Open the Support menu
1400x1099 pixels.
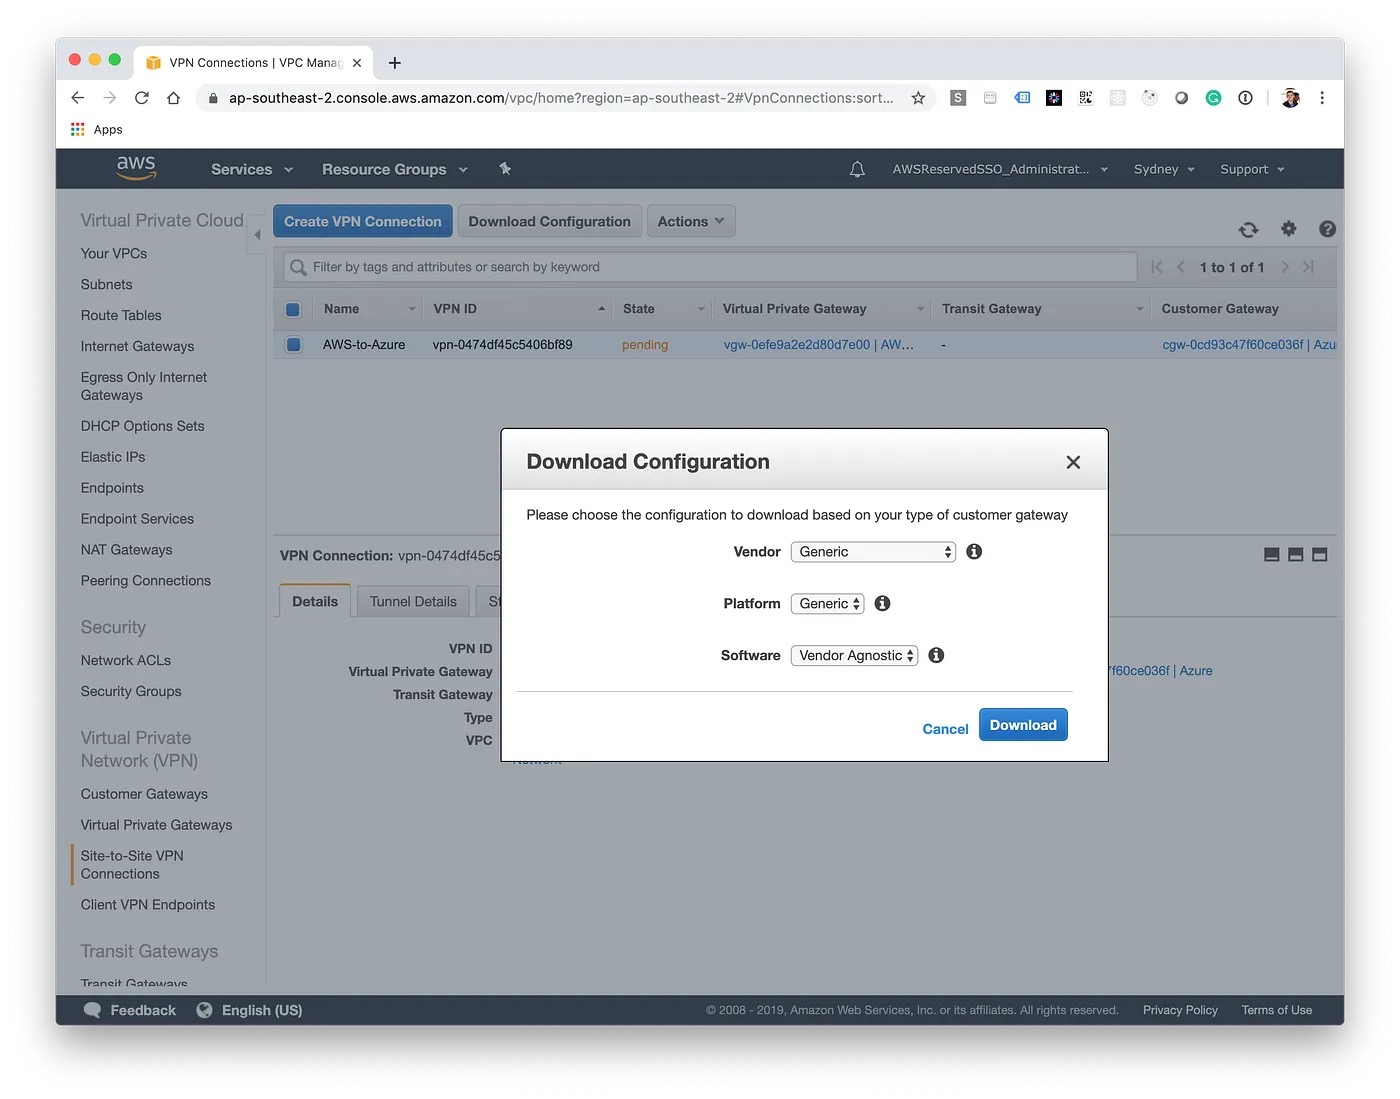pos(1252,169)
